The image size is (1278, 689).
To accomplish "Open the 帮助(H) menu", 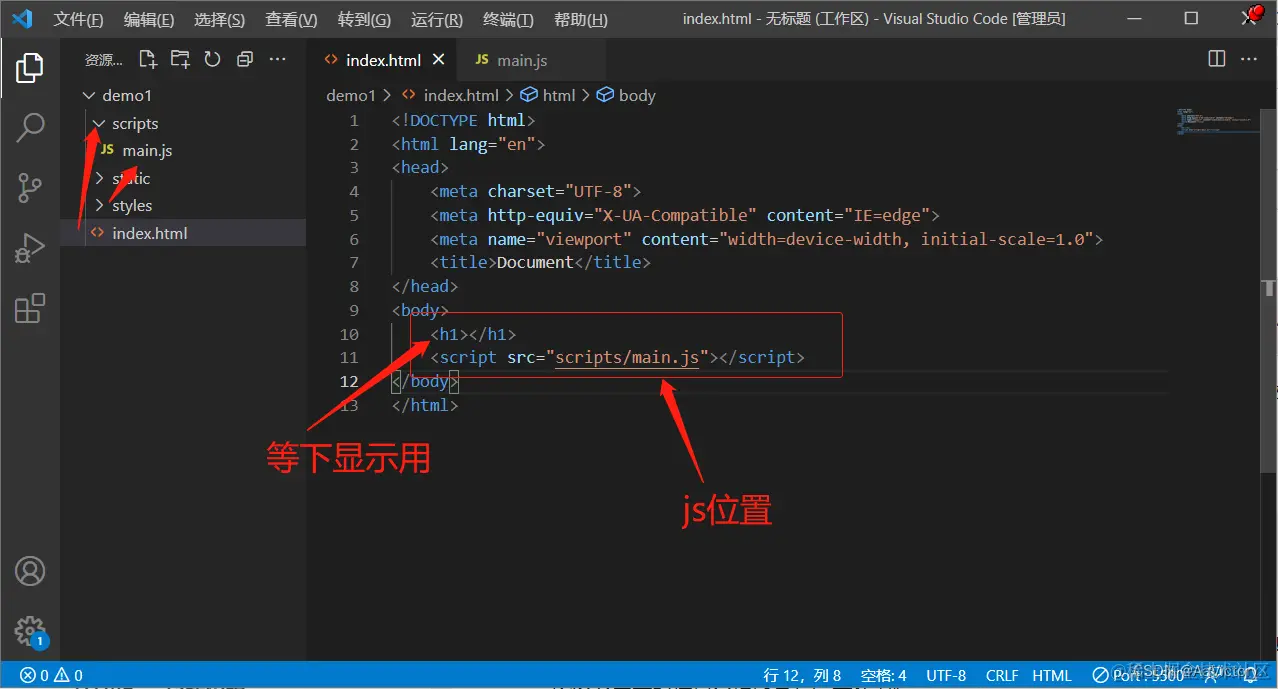I will pyautogui.click(x=580, y=19).
